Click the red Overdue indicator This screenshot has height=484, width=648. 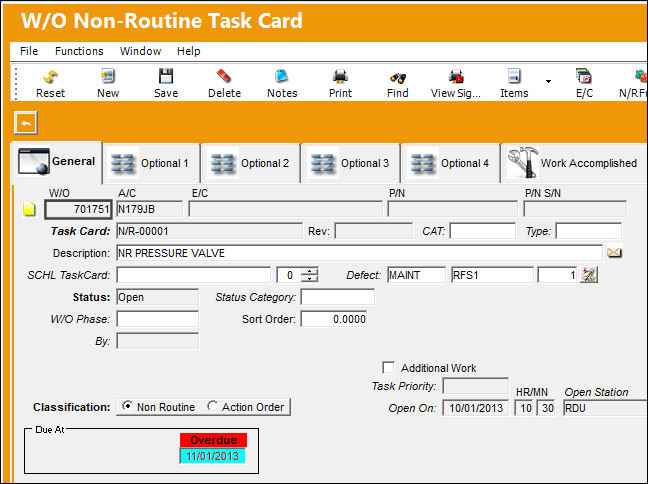click(213, 440)
